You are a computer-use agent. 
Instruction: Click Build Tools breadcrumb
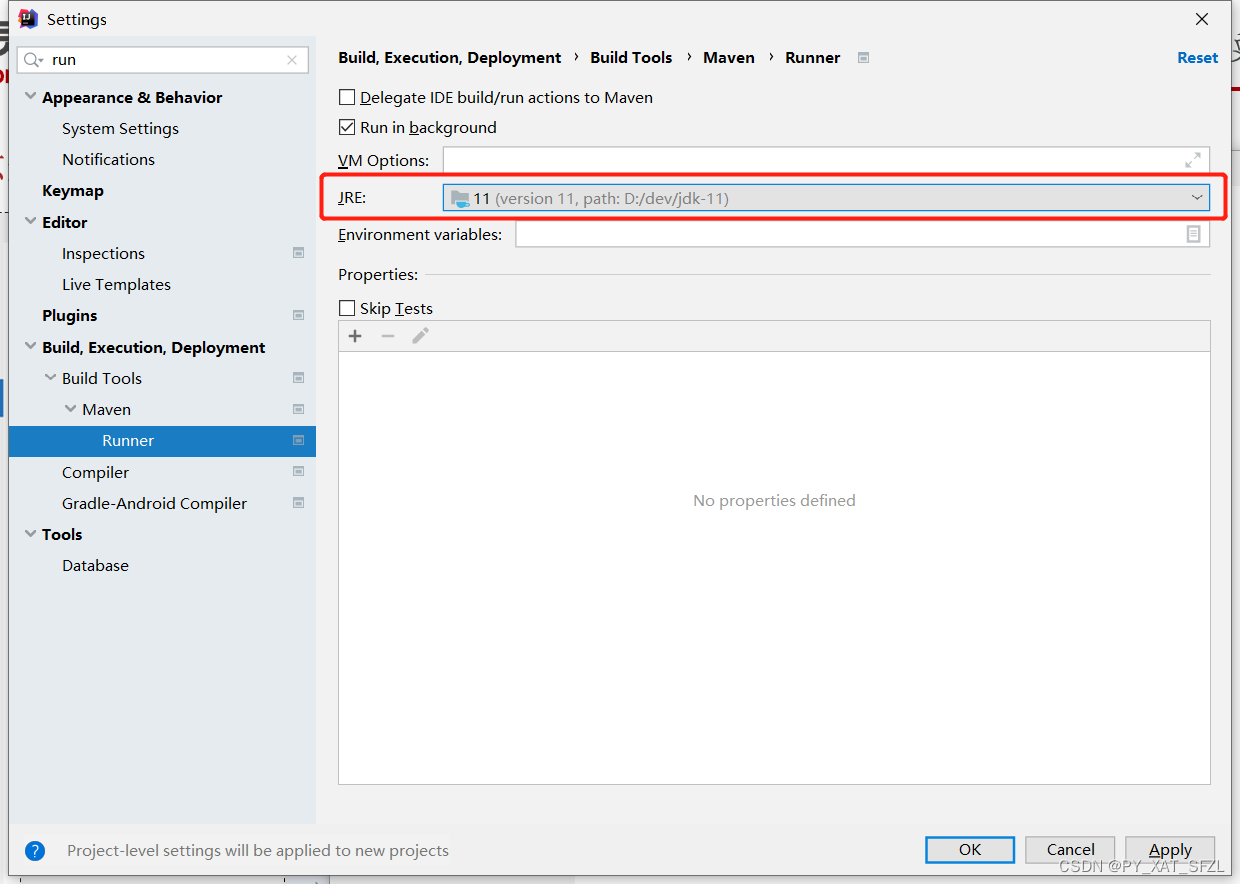point(631,57)
